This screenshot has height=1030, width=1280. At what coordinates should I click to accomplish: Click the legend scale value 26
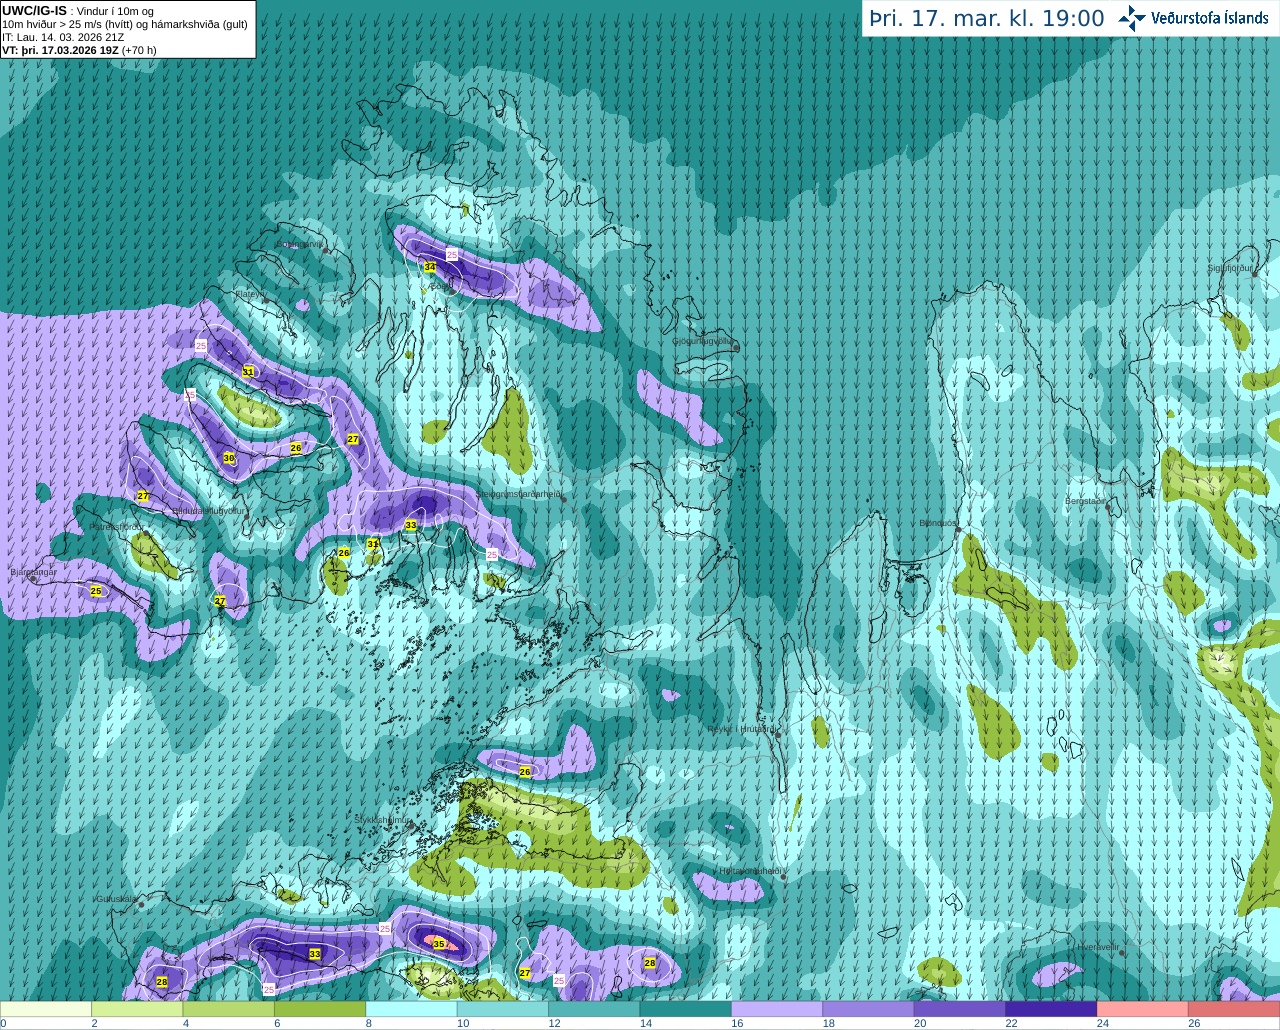click(1194, 1023)
